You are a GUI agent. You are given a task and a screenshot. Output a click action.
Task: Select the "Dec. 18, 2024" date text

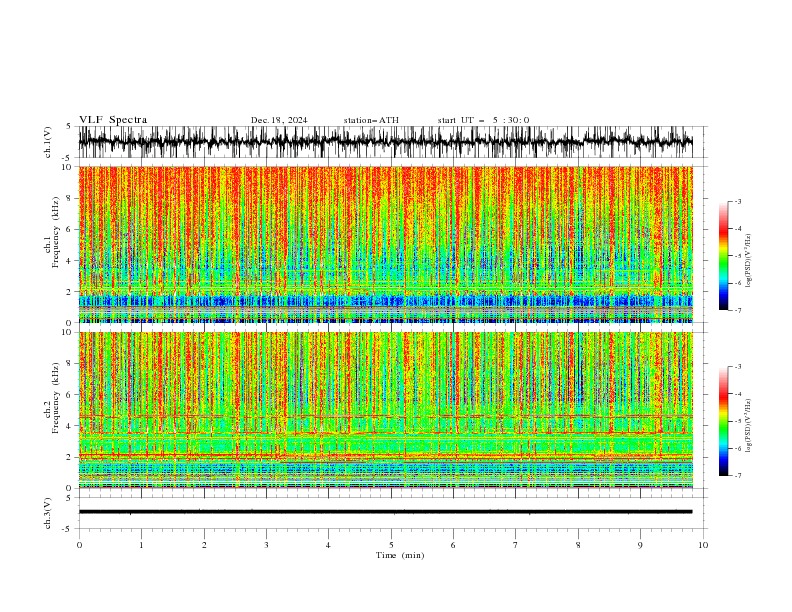click(x=279, y=120)
